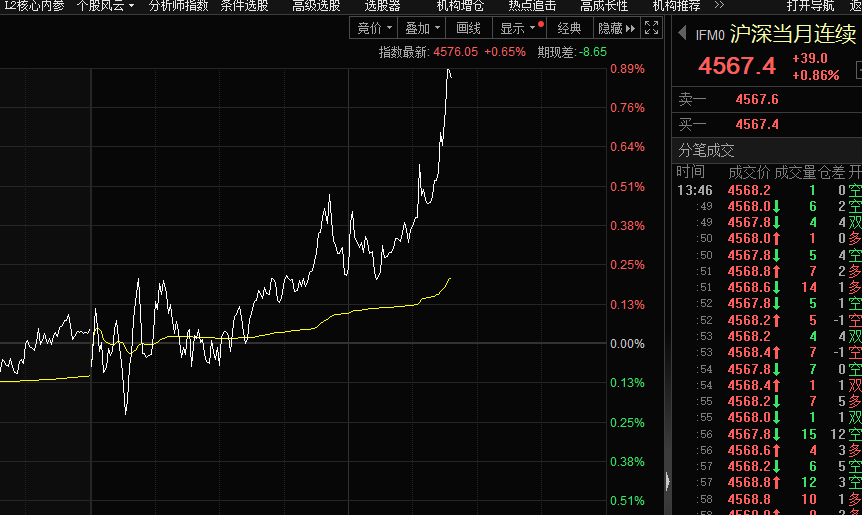The image size is (862, 515).
Task: Open the 竞价 dropdown
Action: (x=375, y=28)
